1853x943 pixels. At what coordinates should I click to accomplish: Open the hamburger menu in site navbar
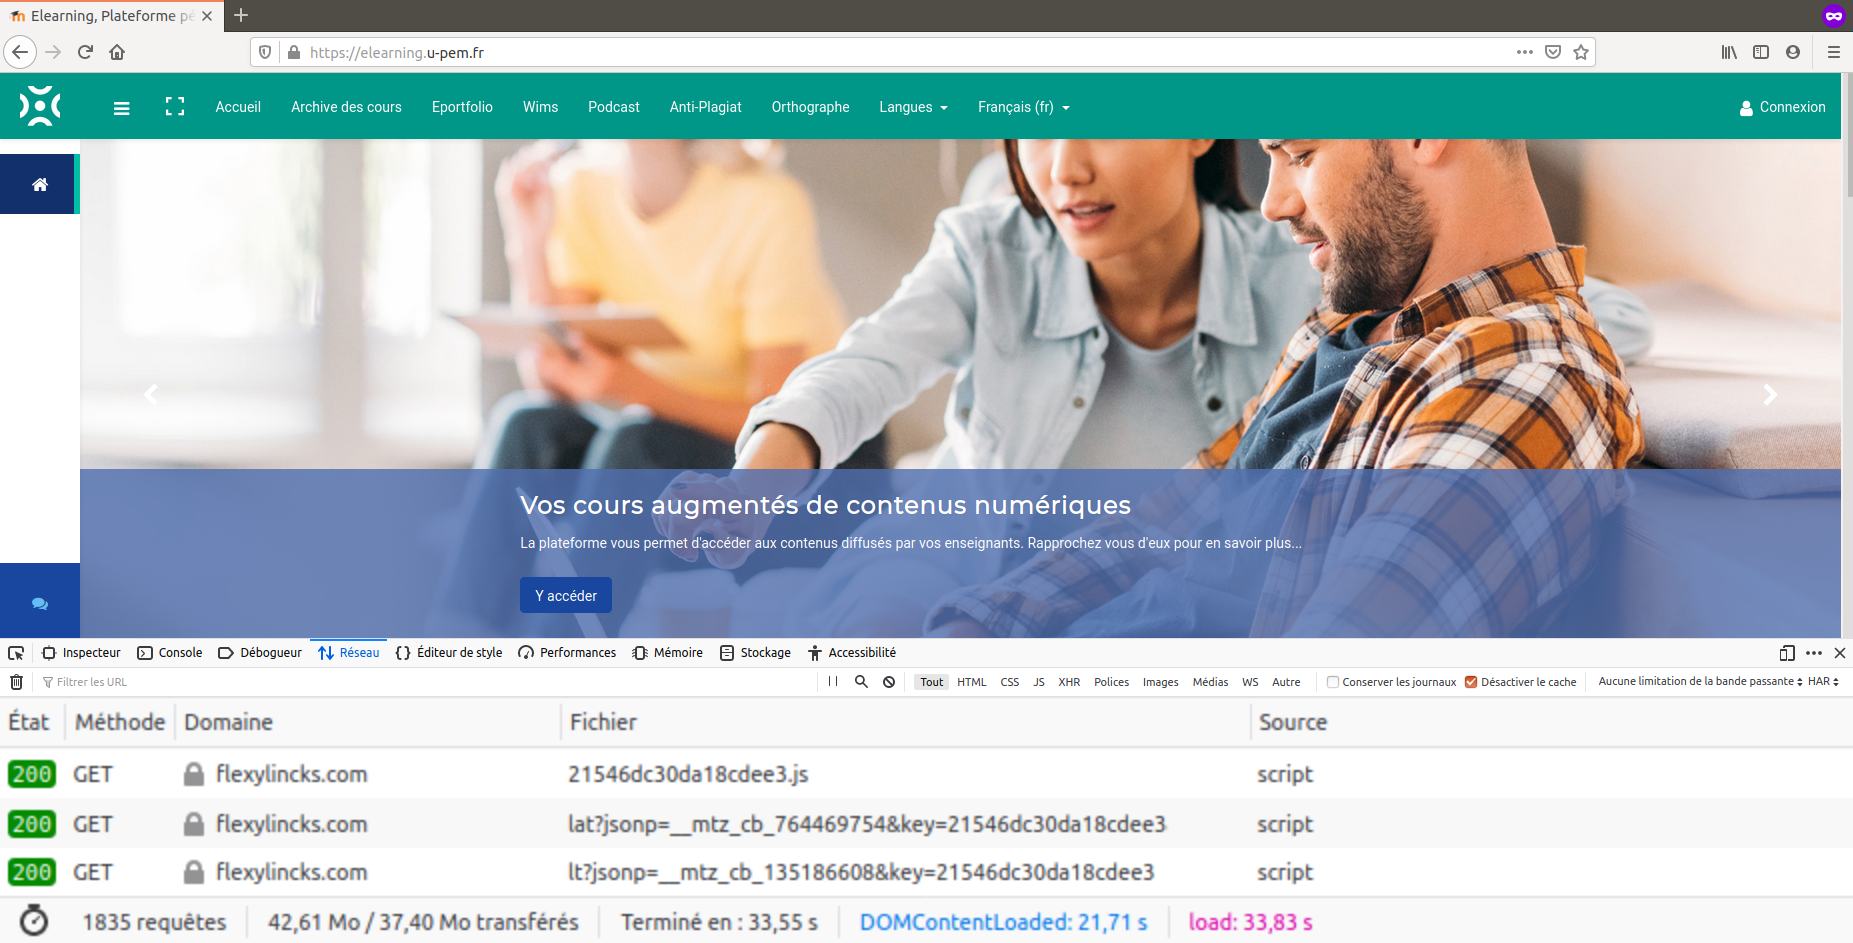coord(122,108)
